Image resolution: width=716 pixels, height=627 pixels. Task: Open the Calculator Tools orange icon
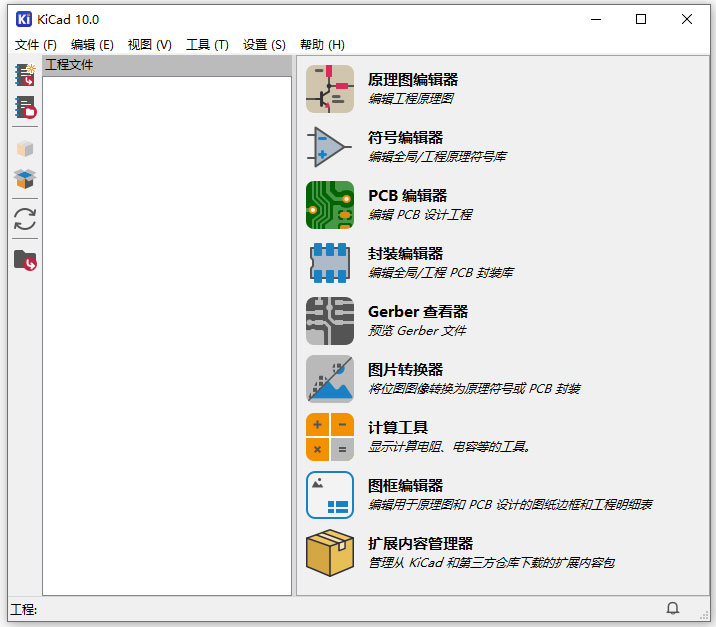point(330,437)
